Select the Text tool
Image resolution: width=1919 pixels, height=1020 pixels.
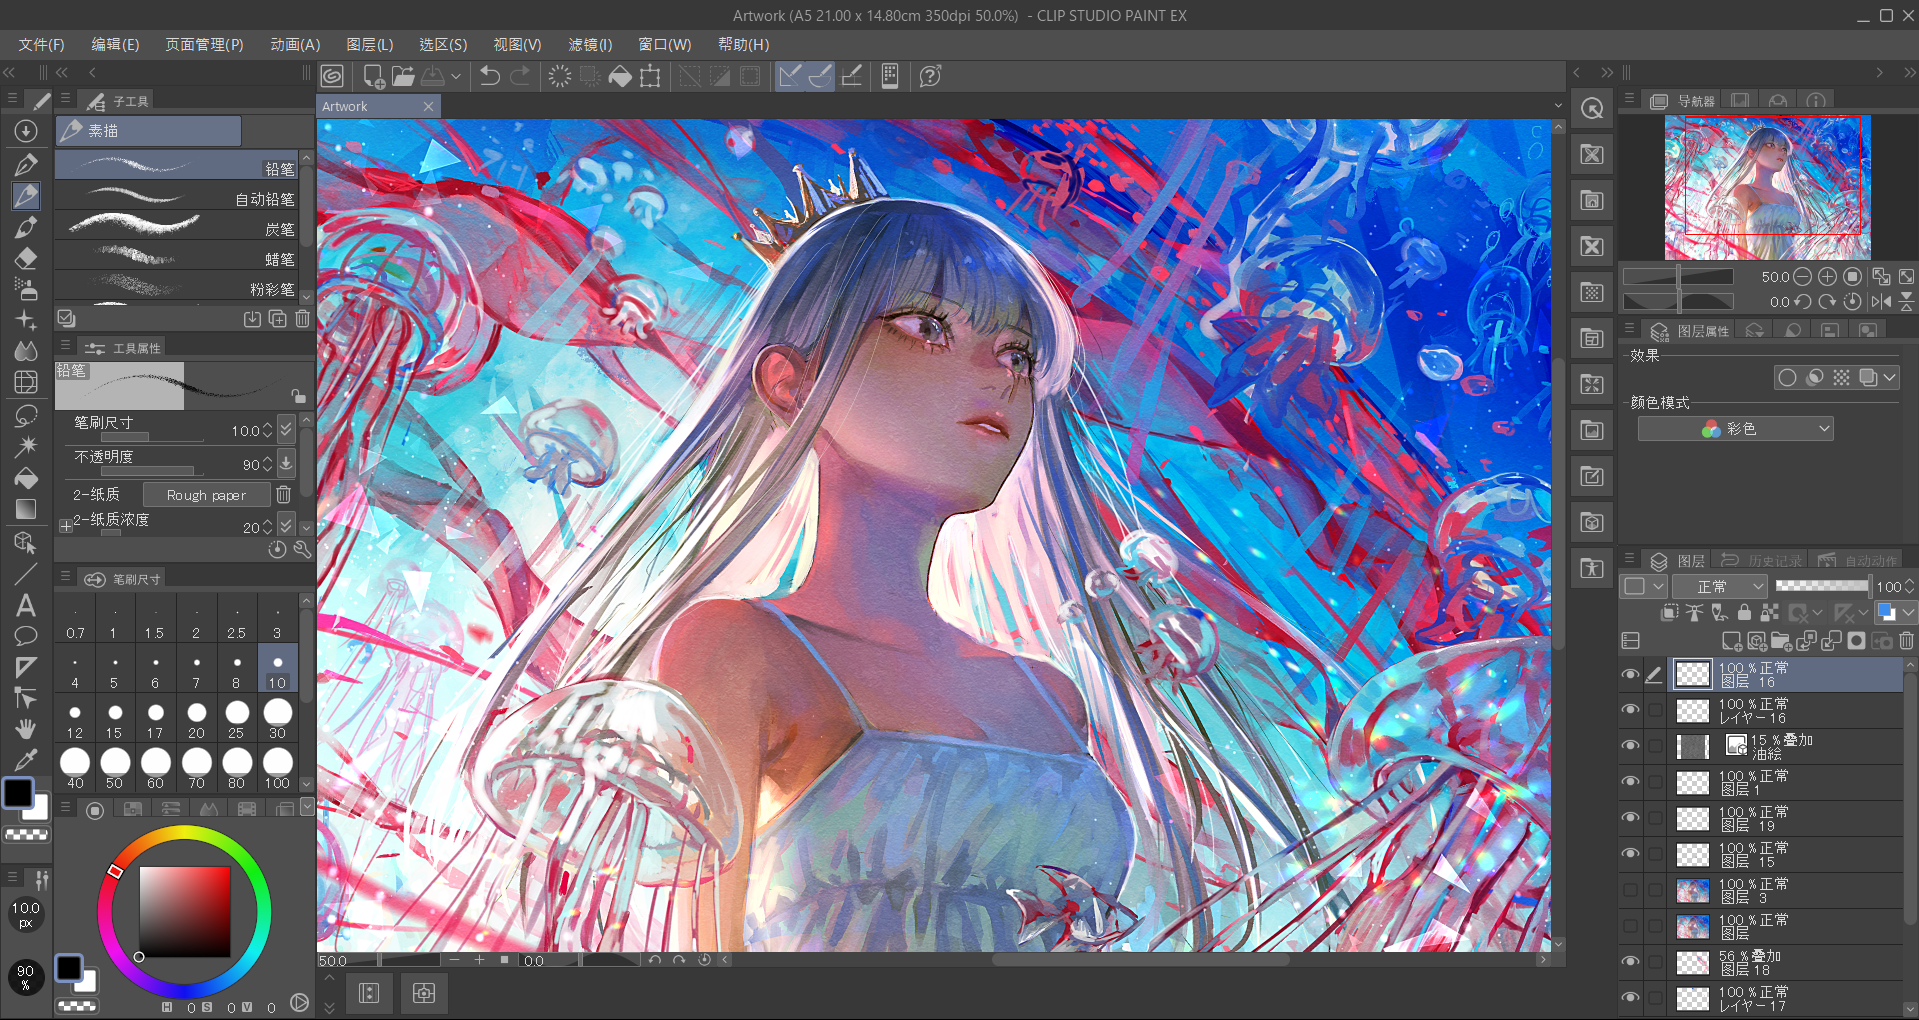(26, 605)
